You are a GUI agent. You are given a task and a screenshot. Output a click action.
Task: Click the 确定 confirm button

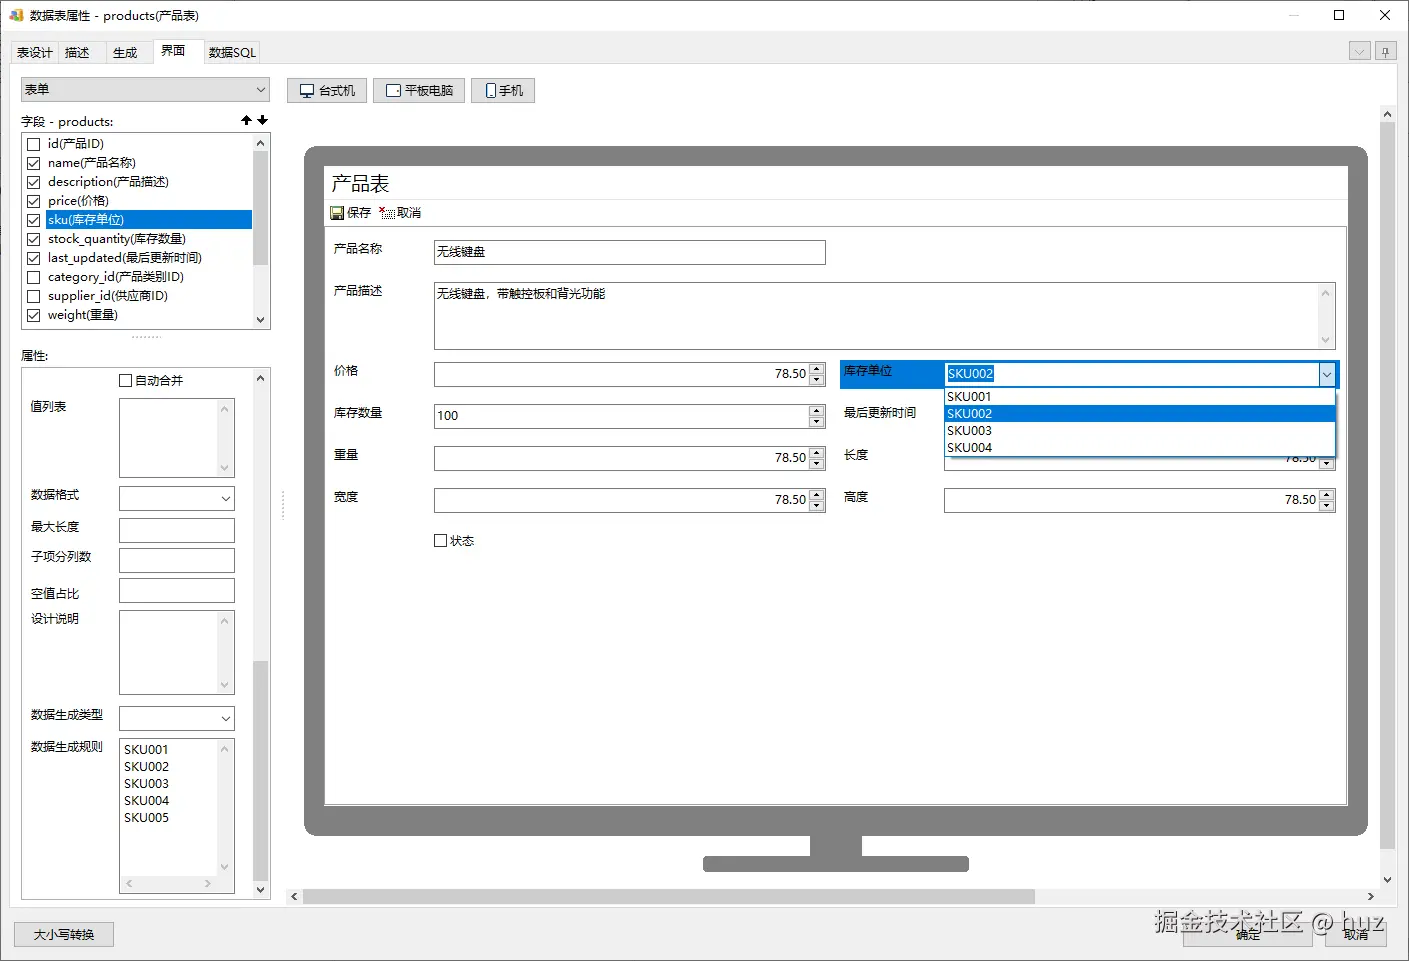[x=1247, y=935]
